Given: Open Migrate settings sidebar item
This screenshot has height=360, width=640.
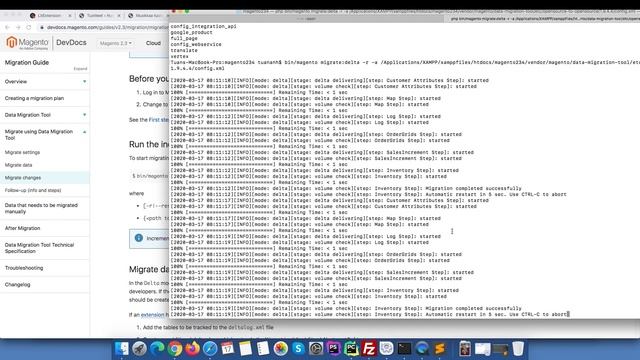Looking at the screenshot, I should (x=22, y=152).
